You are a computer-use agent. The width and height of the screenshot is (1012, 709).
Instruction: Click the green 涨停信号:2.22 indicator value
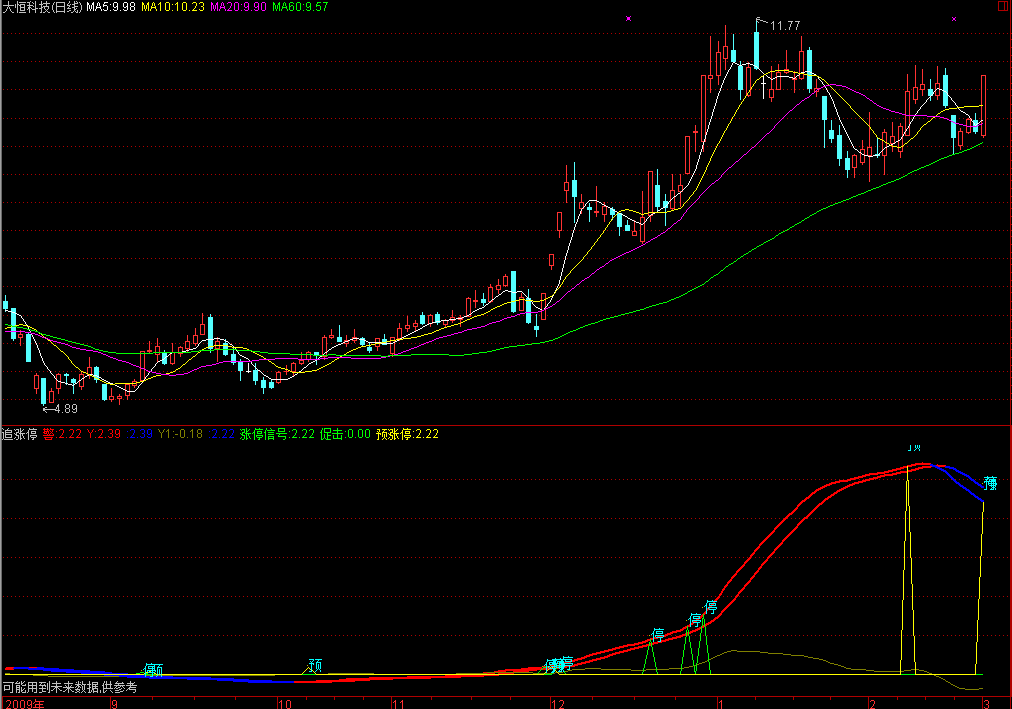[x=277, y=434]
